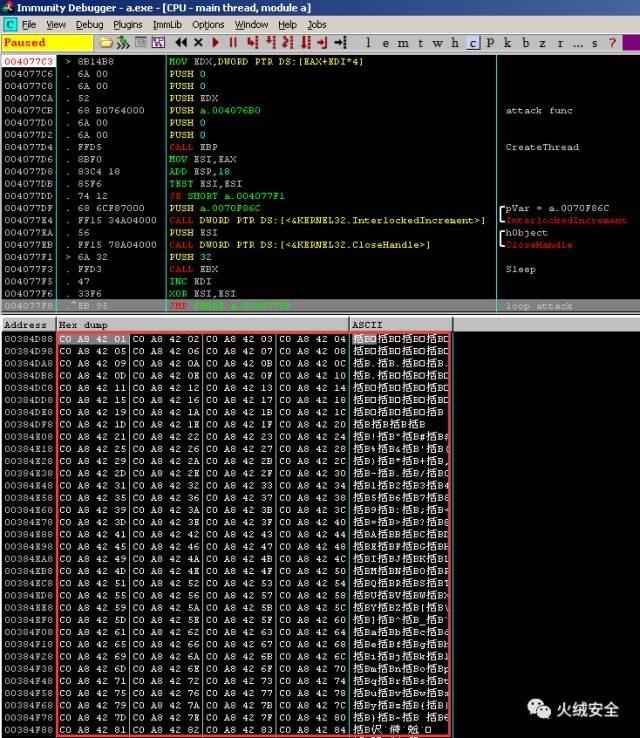Click the Execute till return icon
The width and height of the screenshot is (640, 738).
tap(322, 43)
